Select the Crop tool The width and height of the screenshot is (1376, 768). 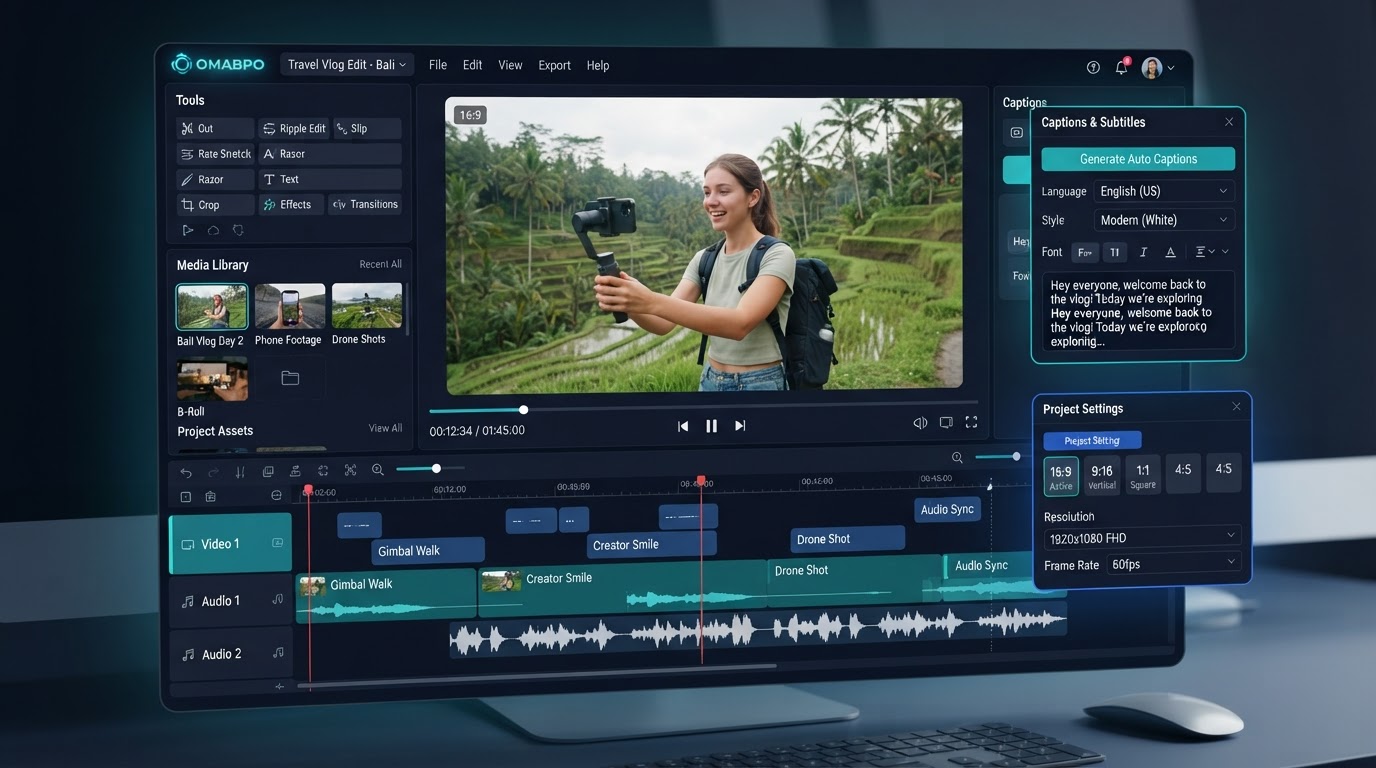pyautogui.click(x=215, y=205)
